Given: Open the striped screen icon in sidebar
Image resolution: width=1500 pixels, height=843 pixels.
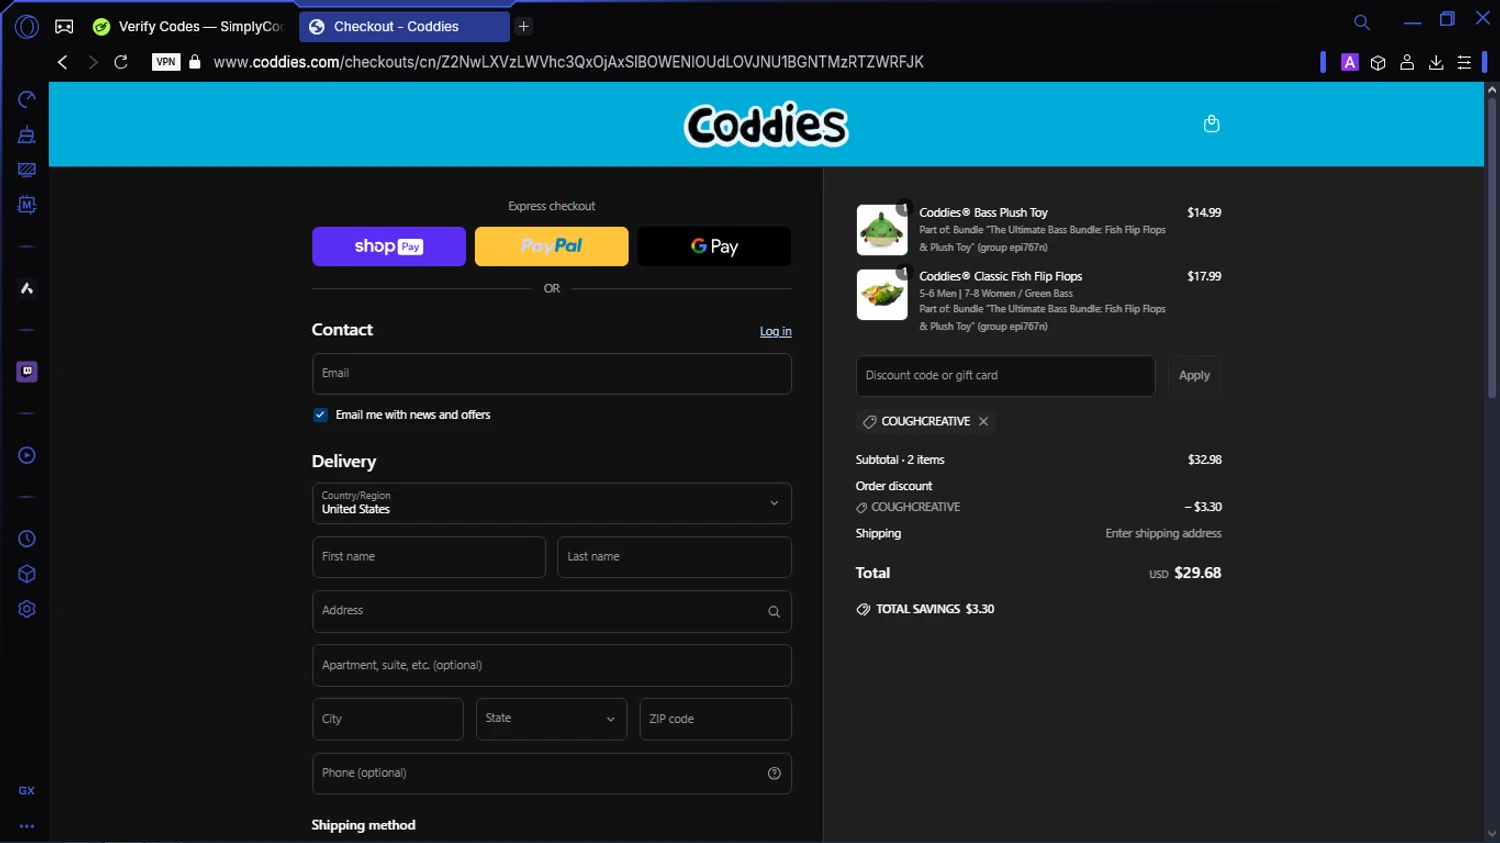Looking at the screenshot, I should point(27,170).
